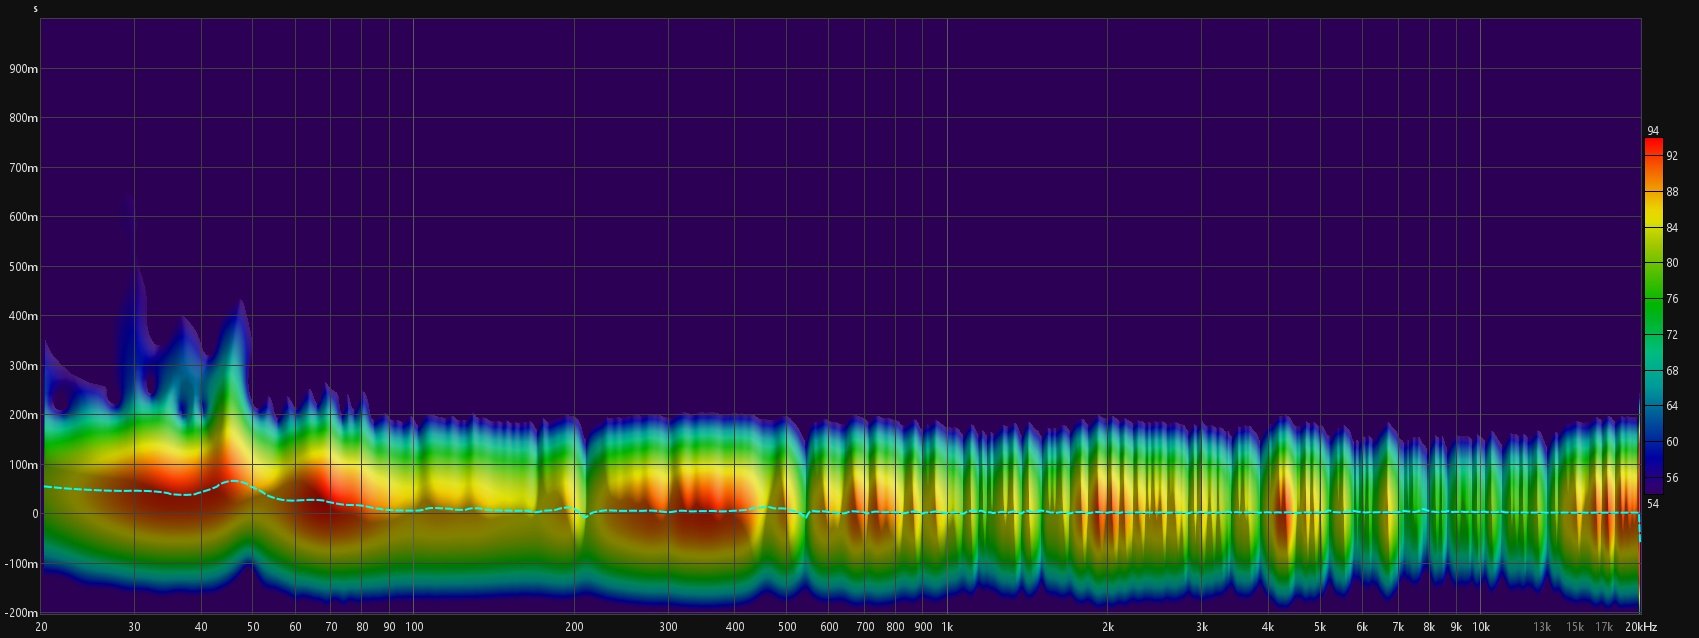Click the 20kHz label ending the frequency axis

[1640, 627]
